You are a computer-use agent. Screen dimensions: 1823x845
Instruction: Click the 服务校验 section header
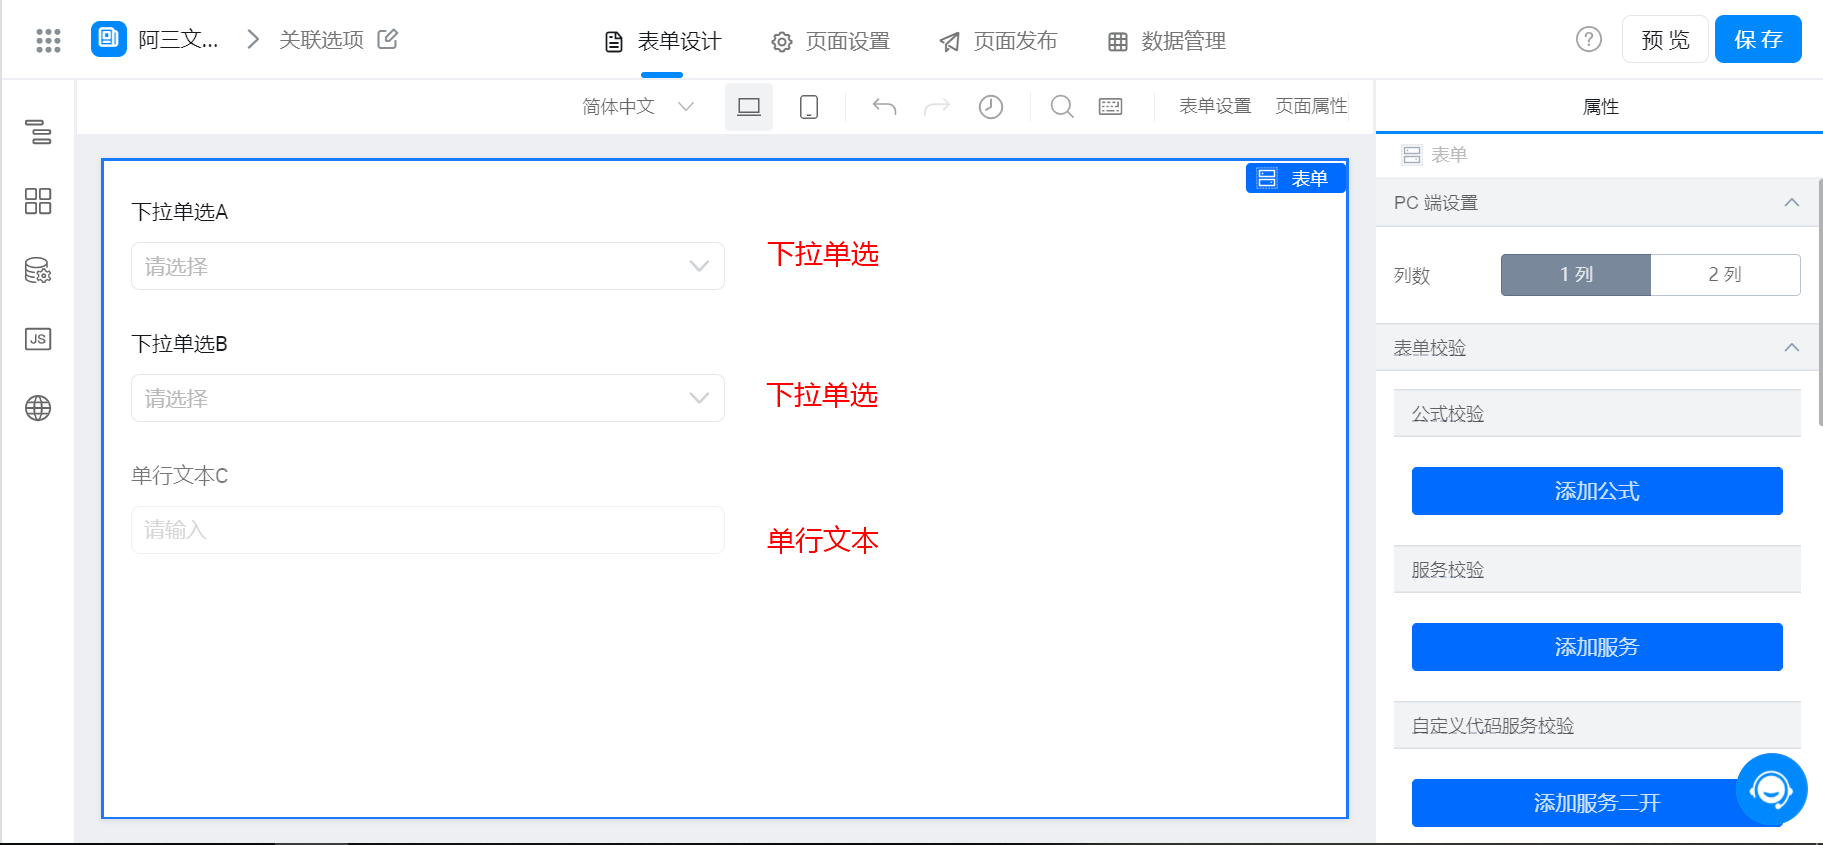tap(1597, 570)
